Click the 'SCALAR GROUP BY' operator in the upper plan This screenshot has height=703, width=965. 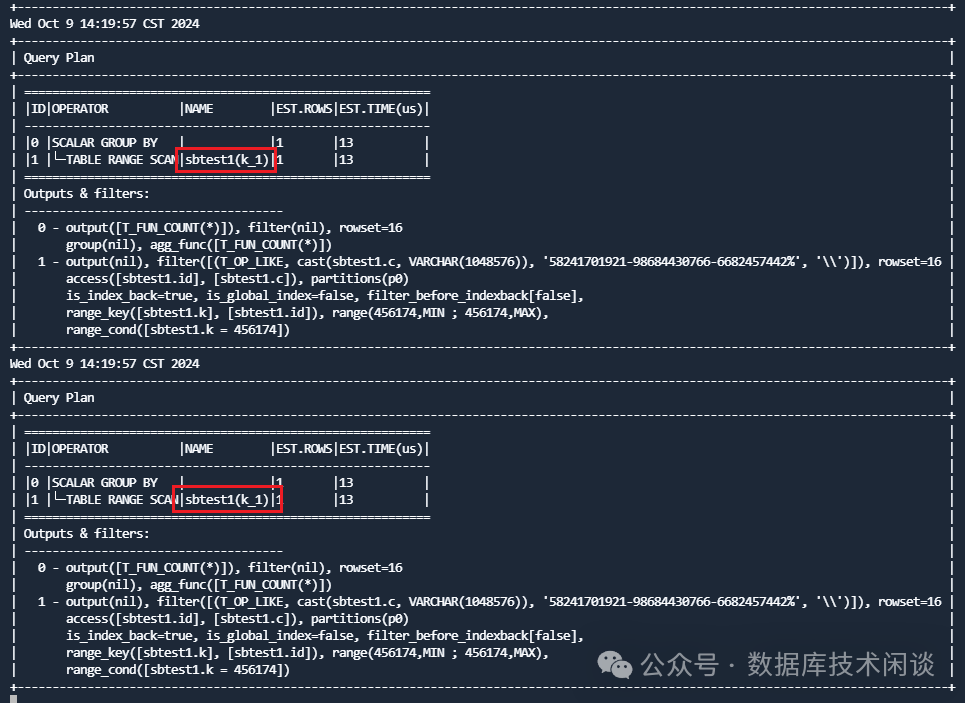click(x=105, y=143)
